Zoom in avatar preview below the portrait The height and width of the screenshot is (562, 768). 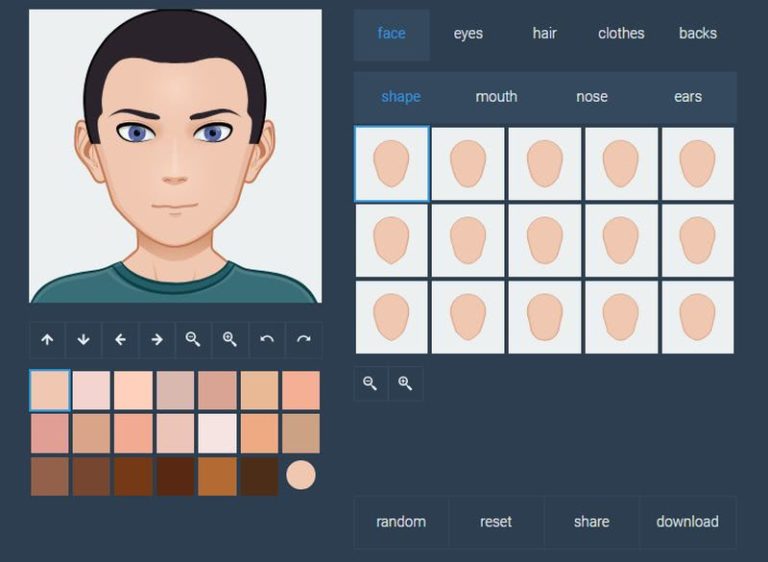(230, 340)
